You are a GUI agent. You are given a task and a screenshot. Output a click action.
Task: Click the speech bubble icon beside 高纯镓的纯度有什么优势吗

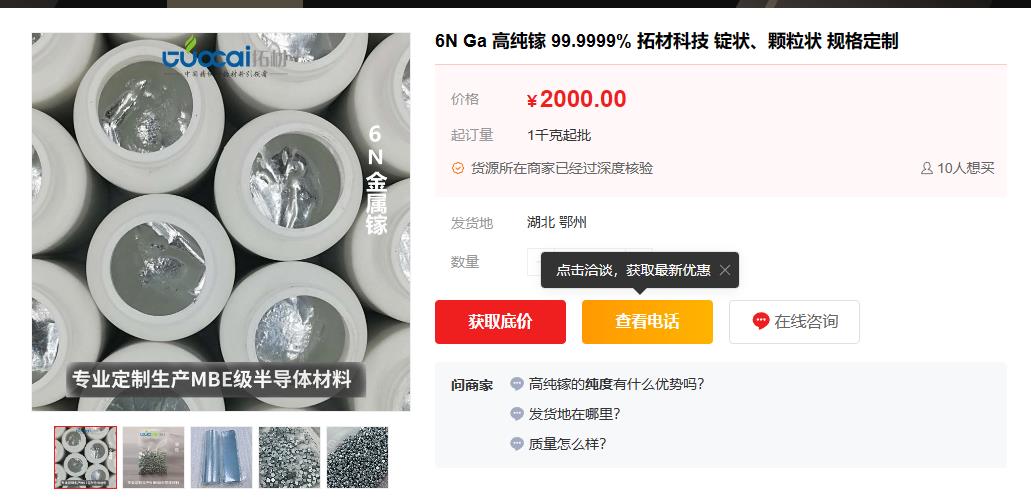click(517, 384)
